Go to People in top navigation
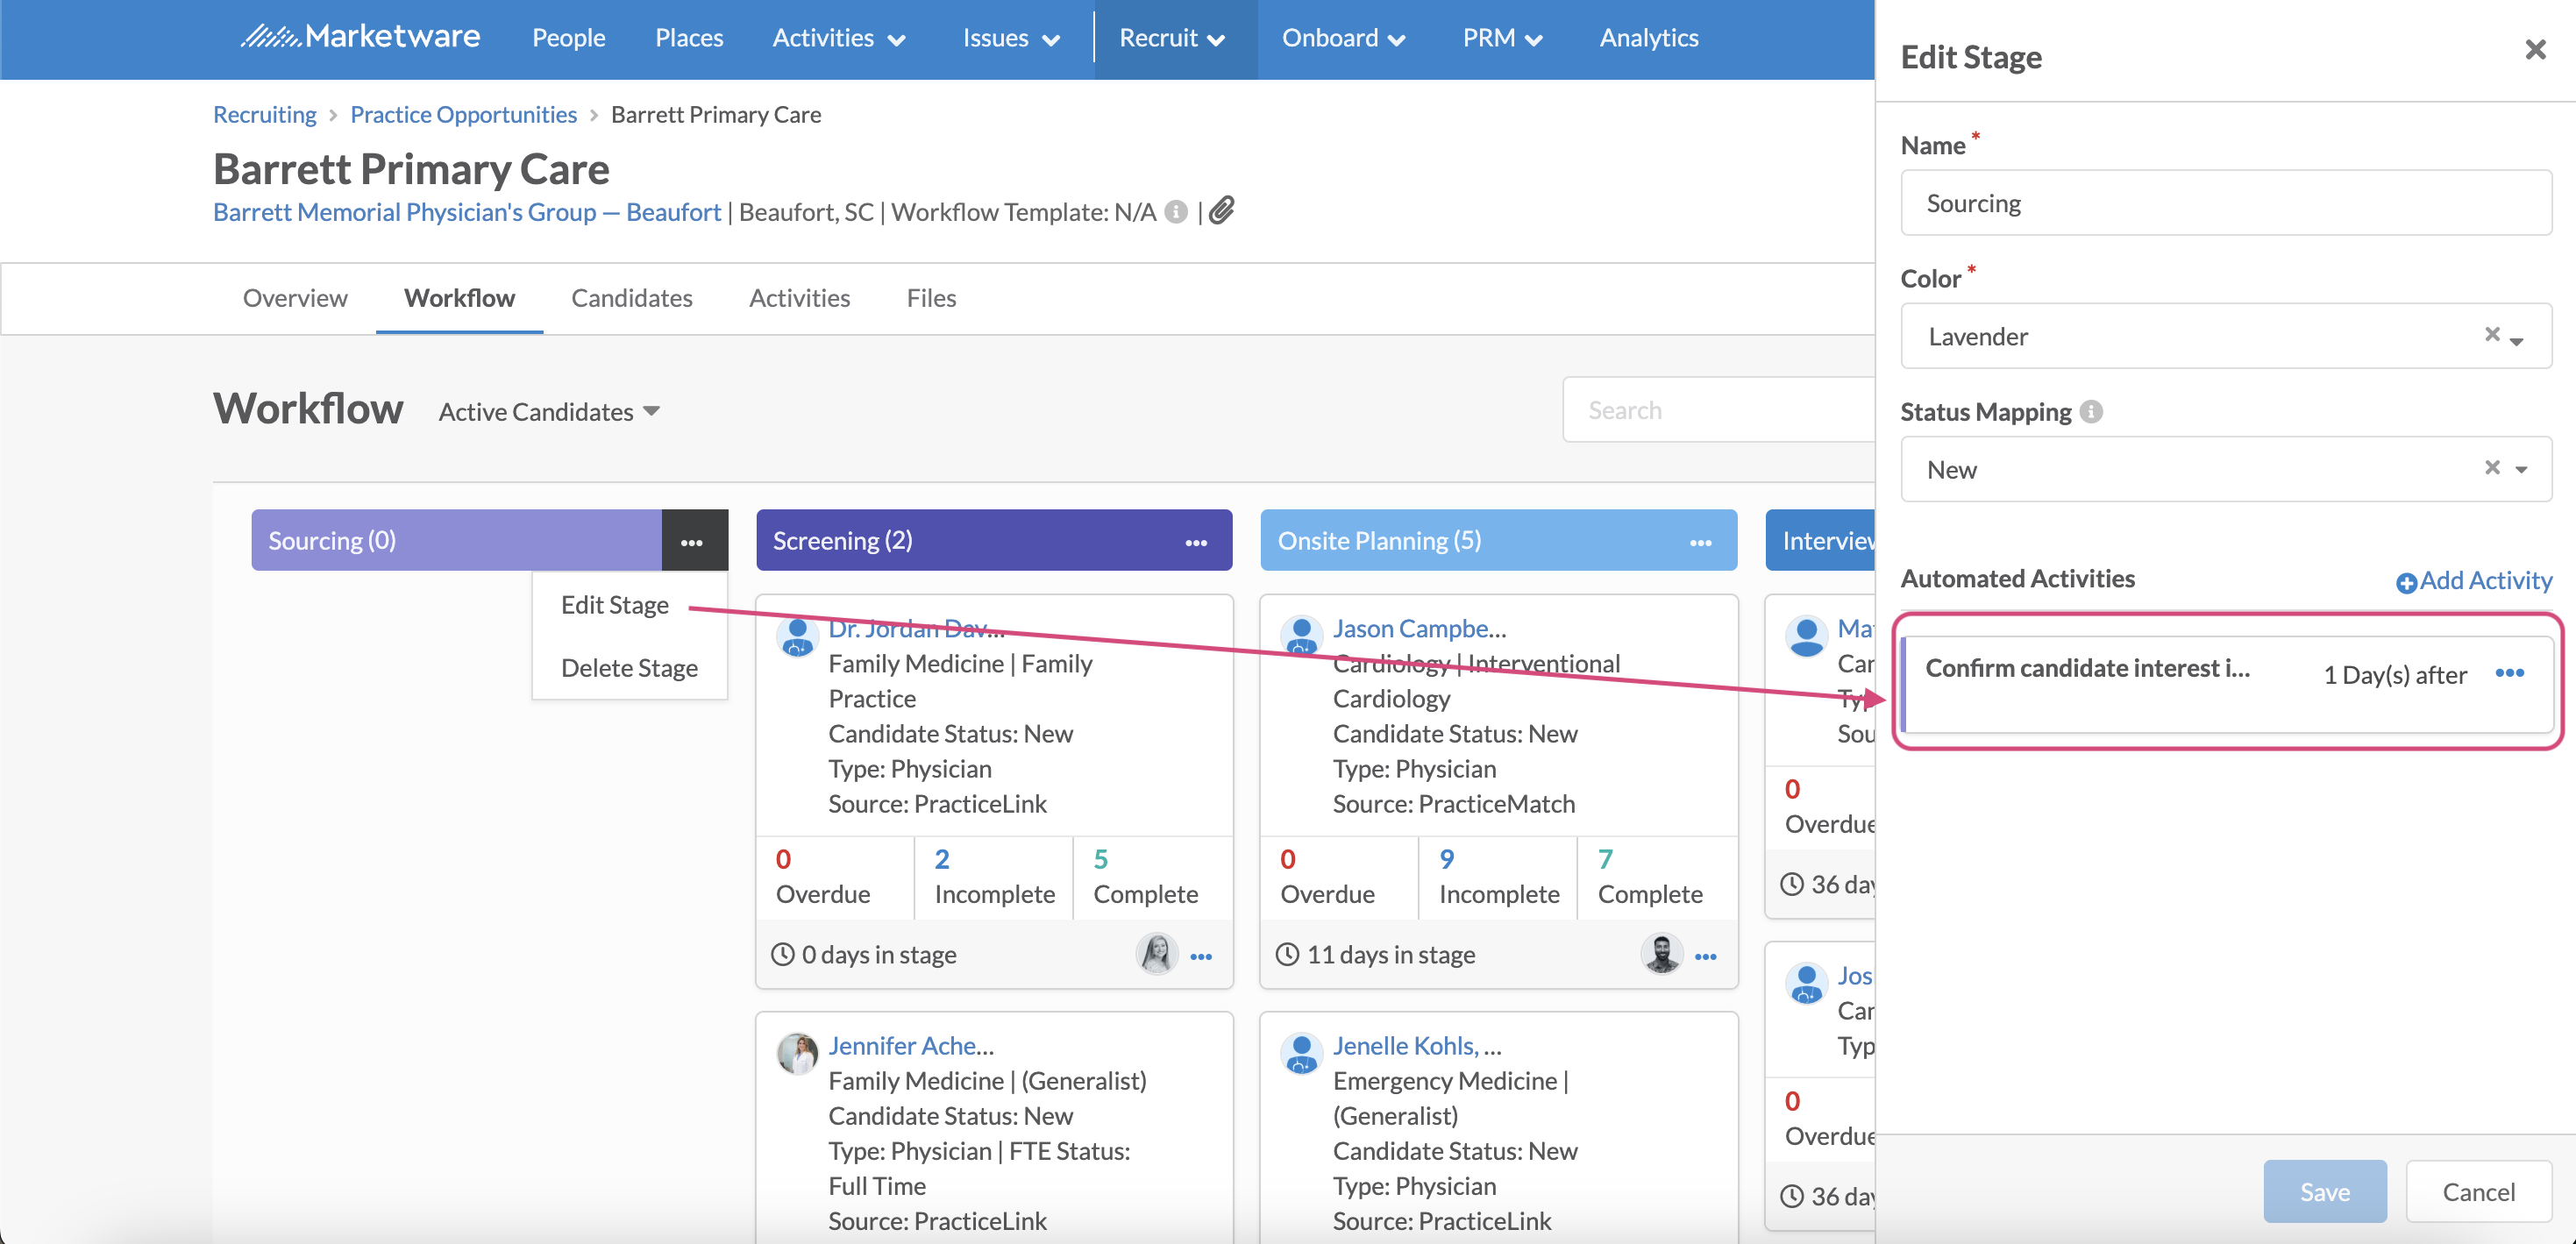 [568, 38]
